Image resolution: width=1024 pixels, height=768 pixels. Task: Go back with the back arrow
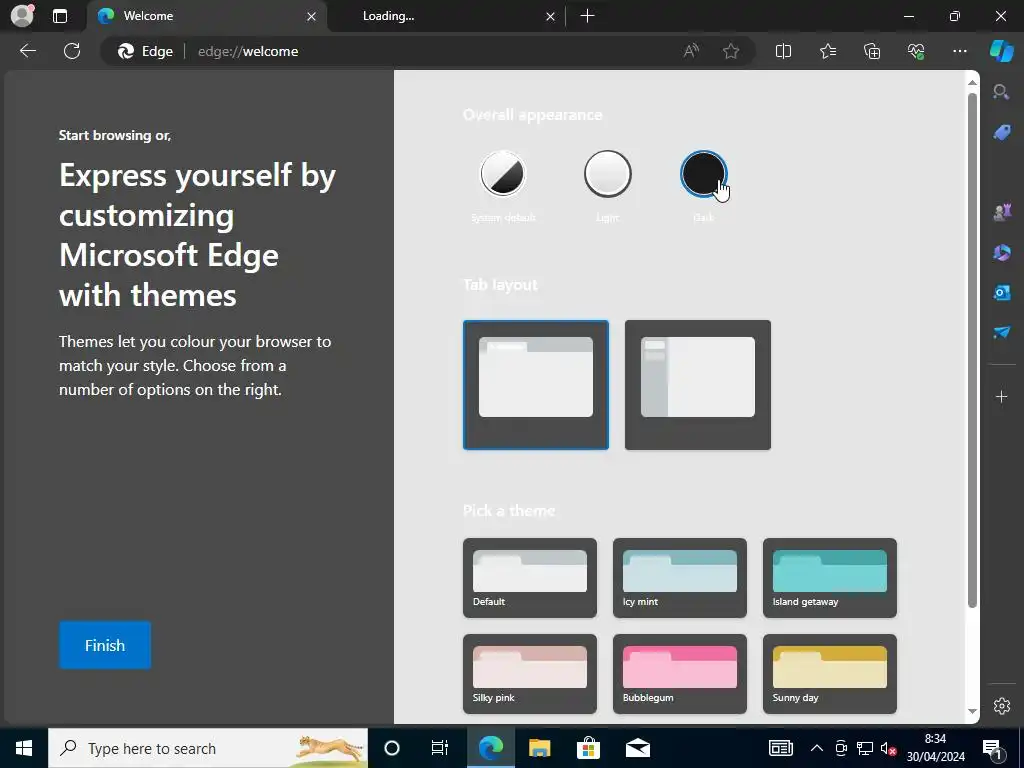click(x=28, y=51)
